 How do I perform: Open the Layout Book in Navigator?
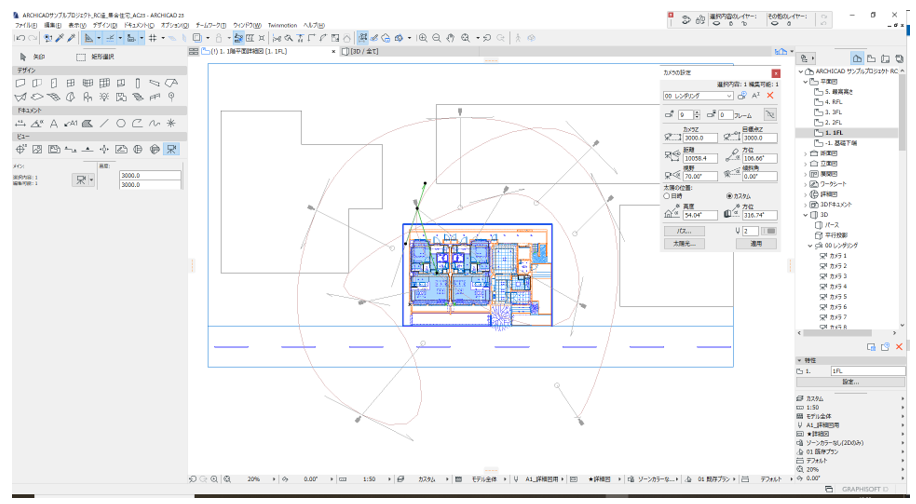pos(886,58)
